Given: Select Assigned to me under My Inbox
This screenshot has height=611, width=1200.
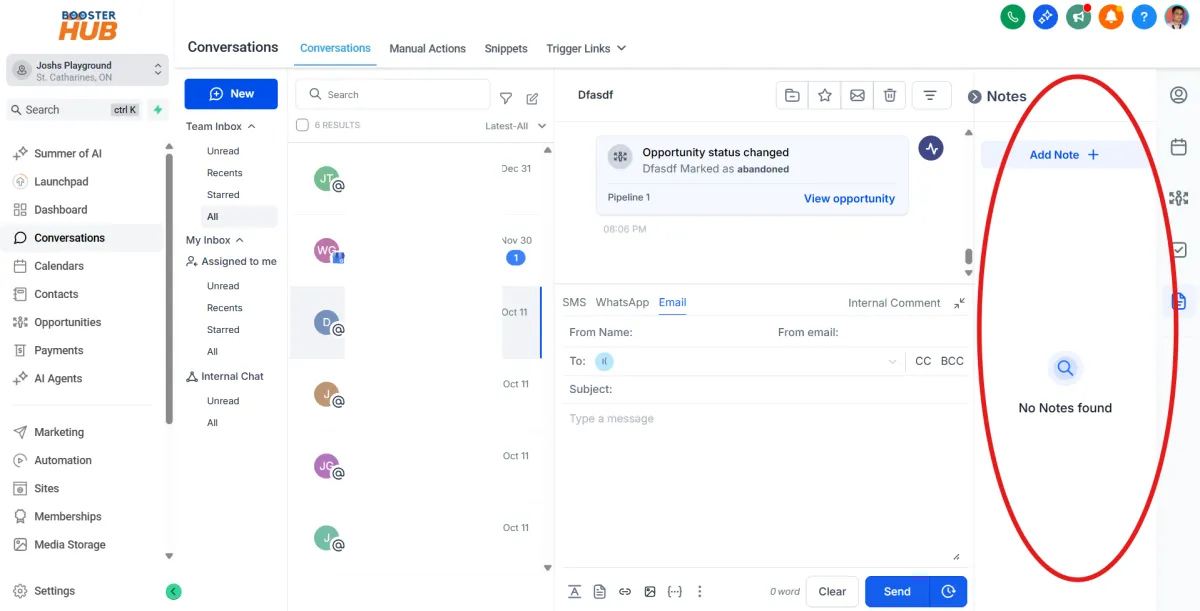Looking at the screenshot, I should click(x=232, y=261).
